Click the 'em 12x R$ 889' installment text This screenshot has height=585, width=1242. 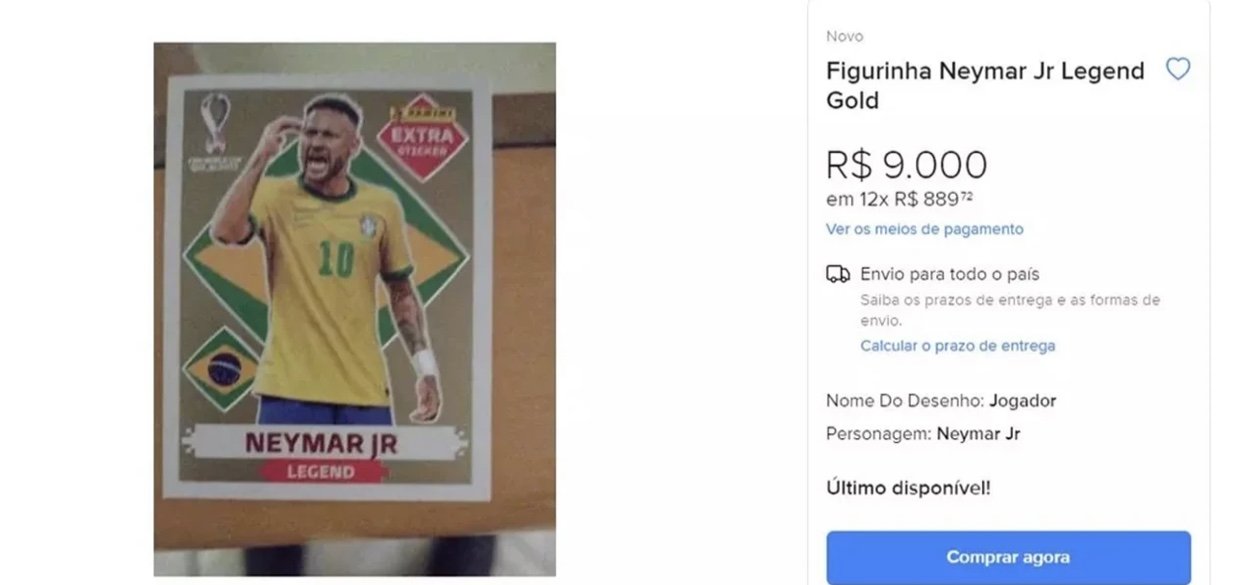pos(899,199)
